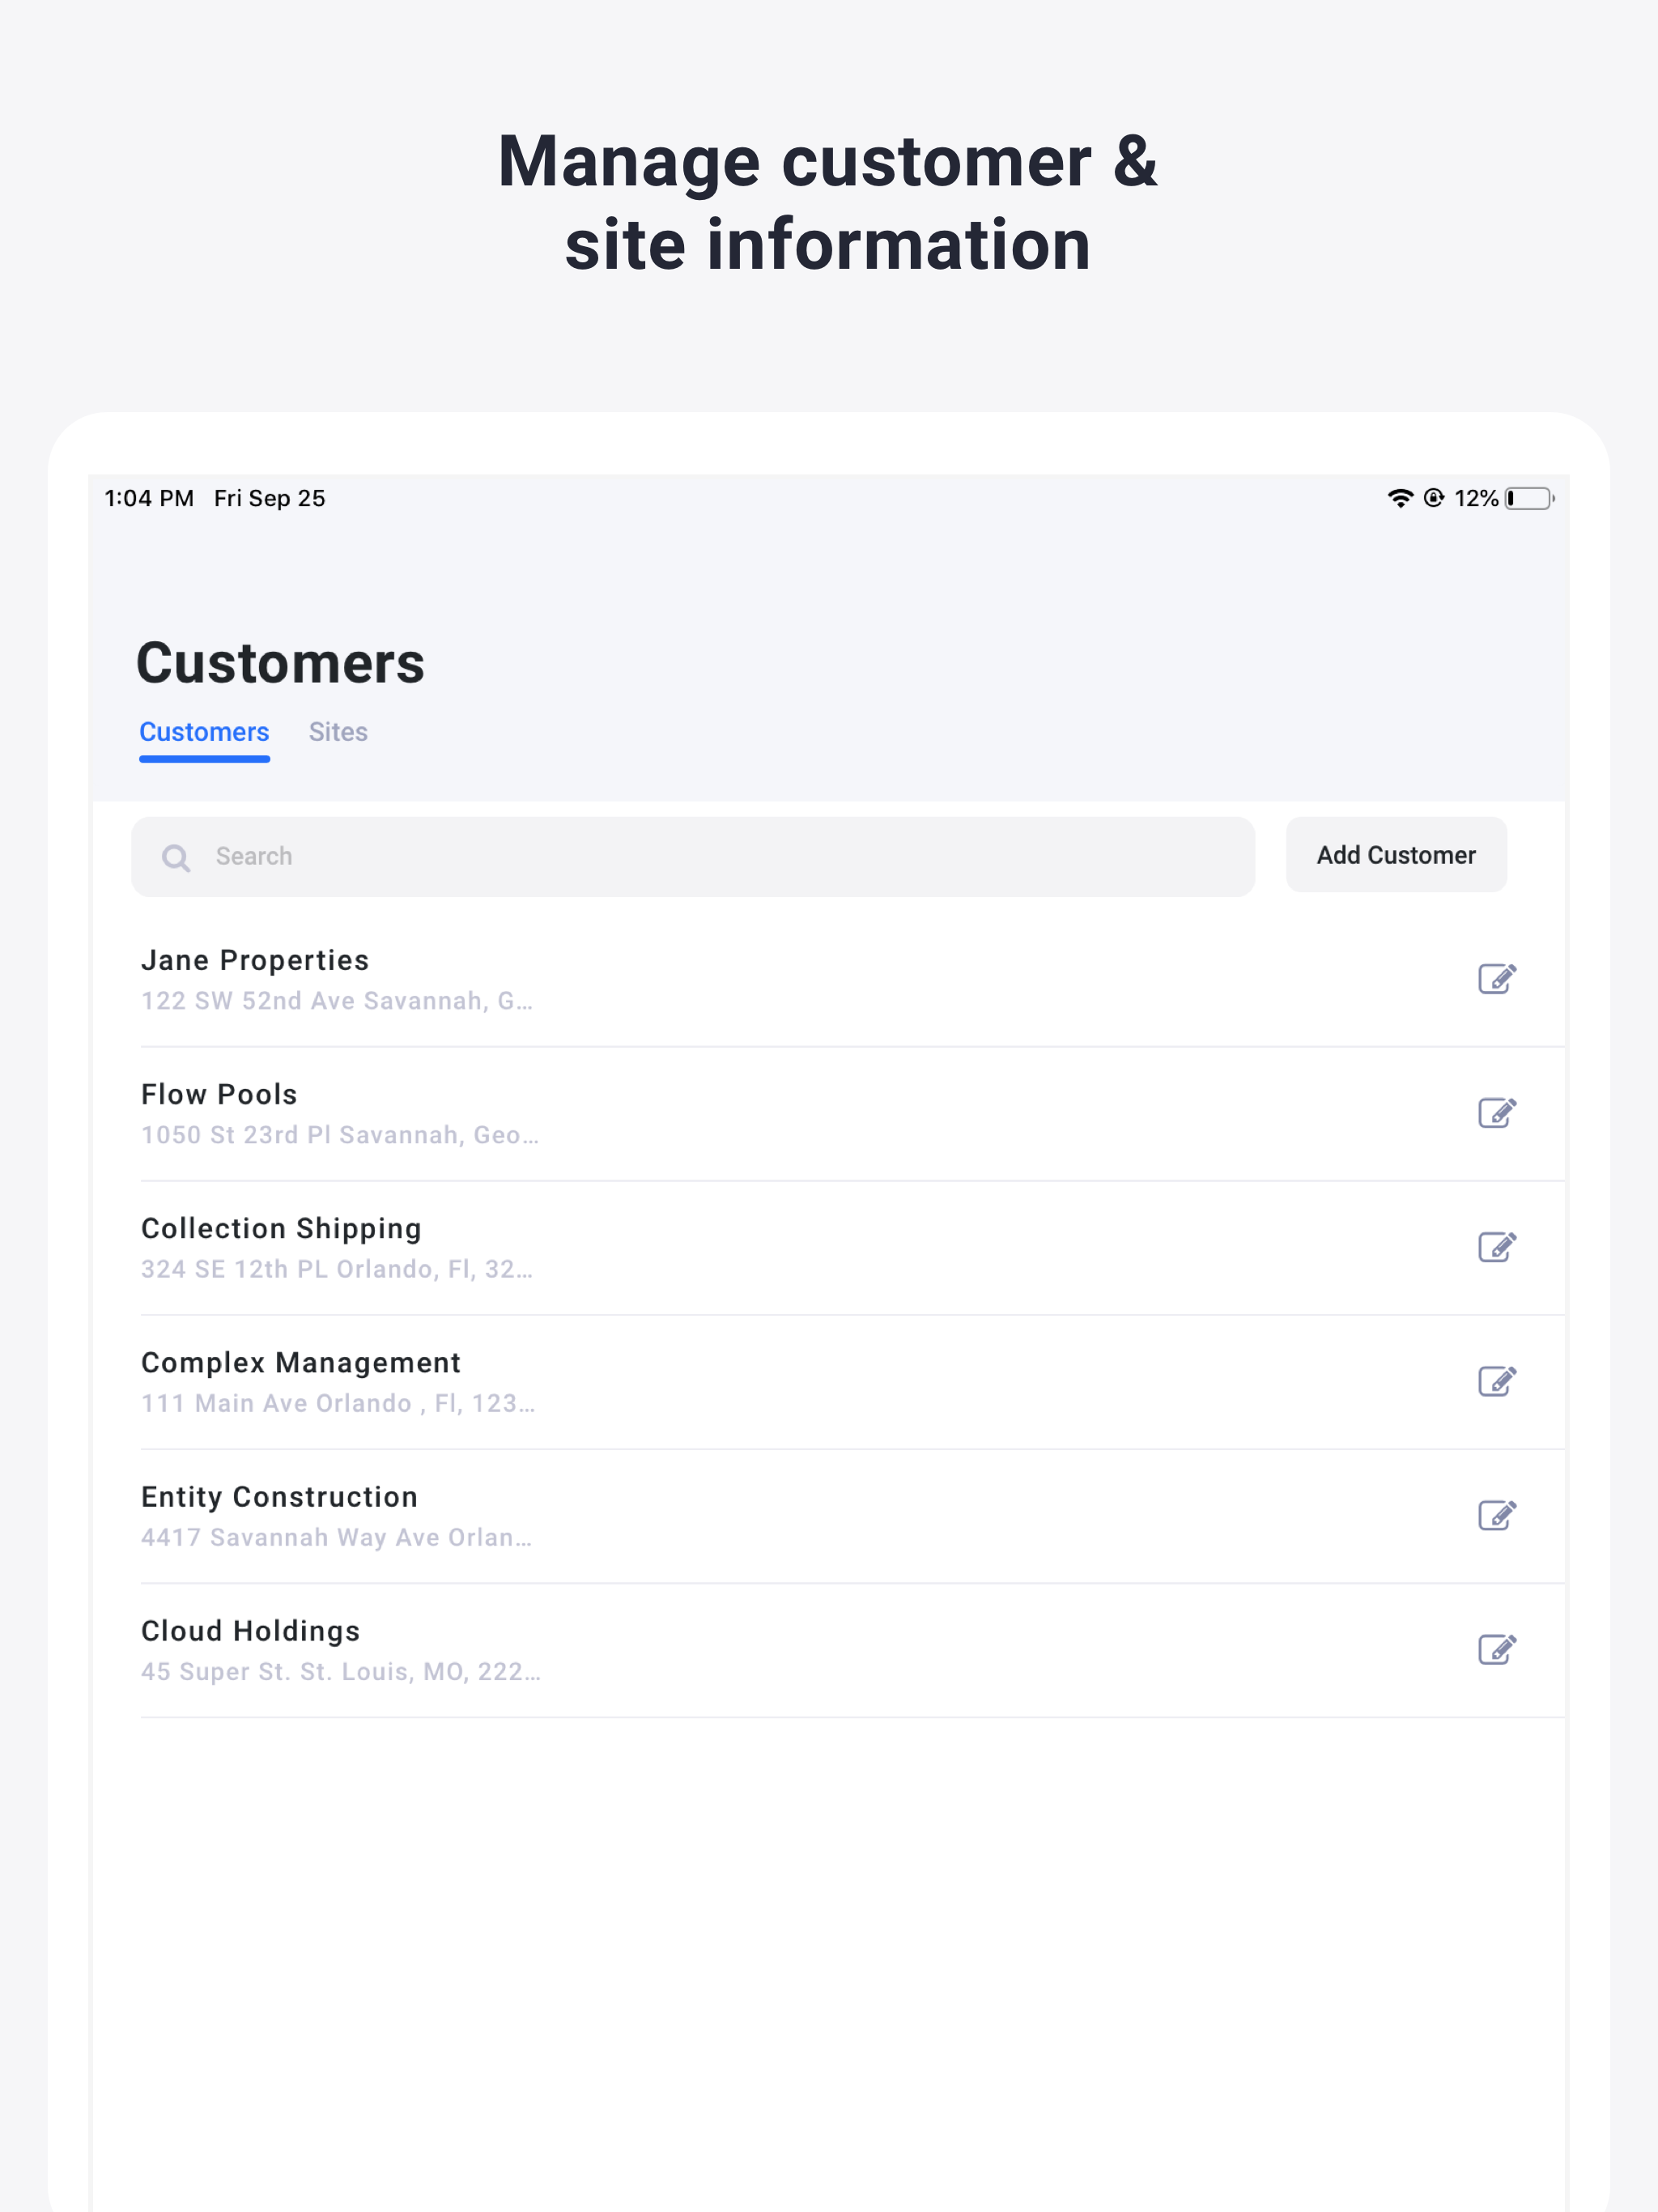Edit the Collection Shipping customer entry
The height and width of the screenshot is (2212, 1658).
coord(1497,1247)
